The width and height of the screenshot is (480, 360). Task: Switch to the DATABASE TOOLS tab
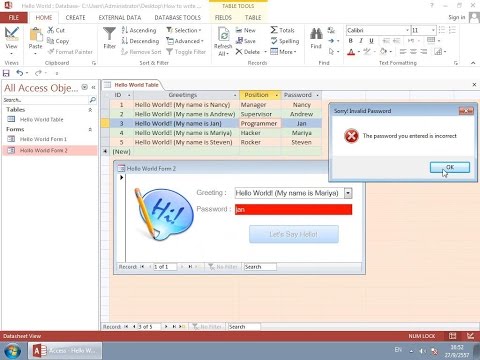[177, 18]
